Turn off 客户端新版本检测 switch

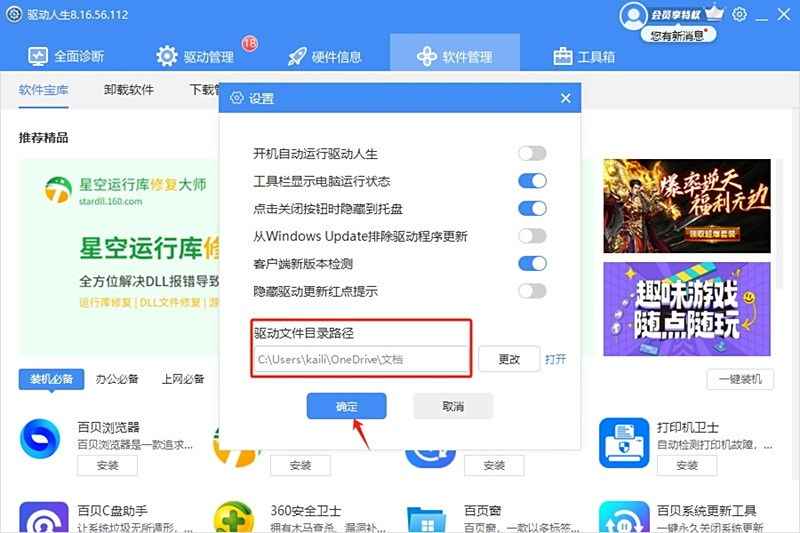point(532,263)
